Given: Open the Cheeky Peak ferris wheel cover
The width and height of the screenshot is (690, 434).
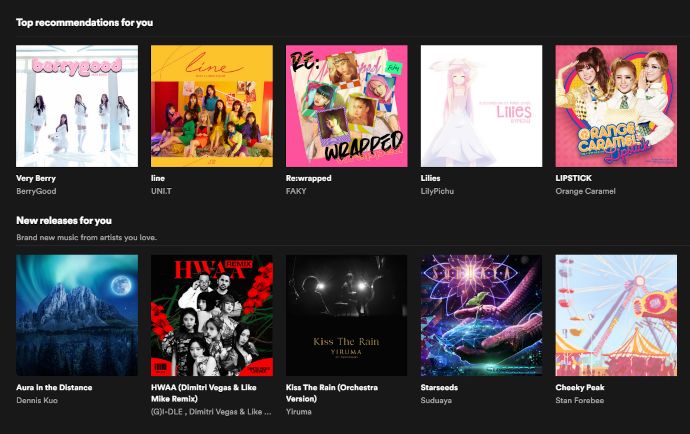Looking at the screenshot, I should click(x=616, y=315).
